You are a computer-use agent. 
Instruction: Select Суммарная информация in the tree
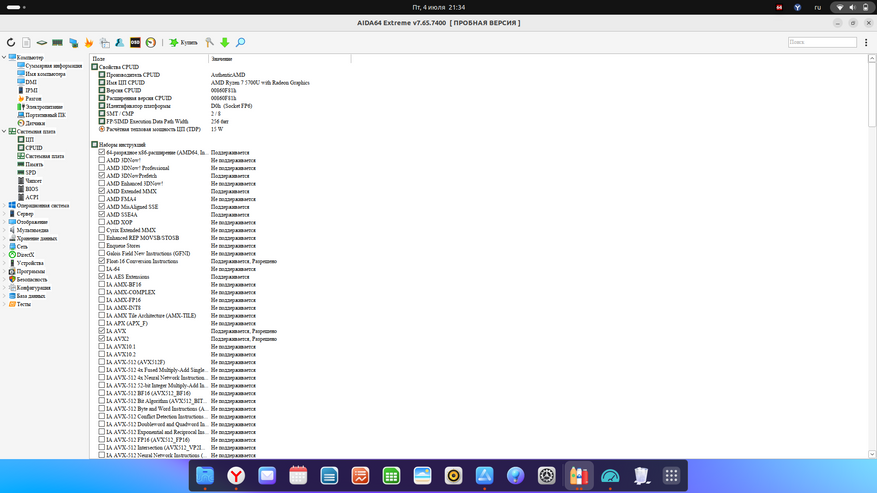pyautogui.click(x=53, y=65)
